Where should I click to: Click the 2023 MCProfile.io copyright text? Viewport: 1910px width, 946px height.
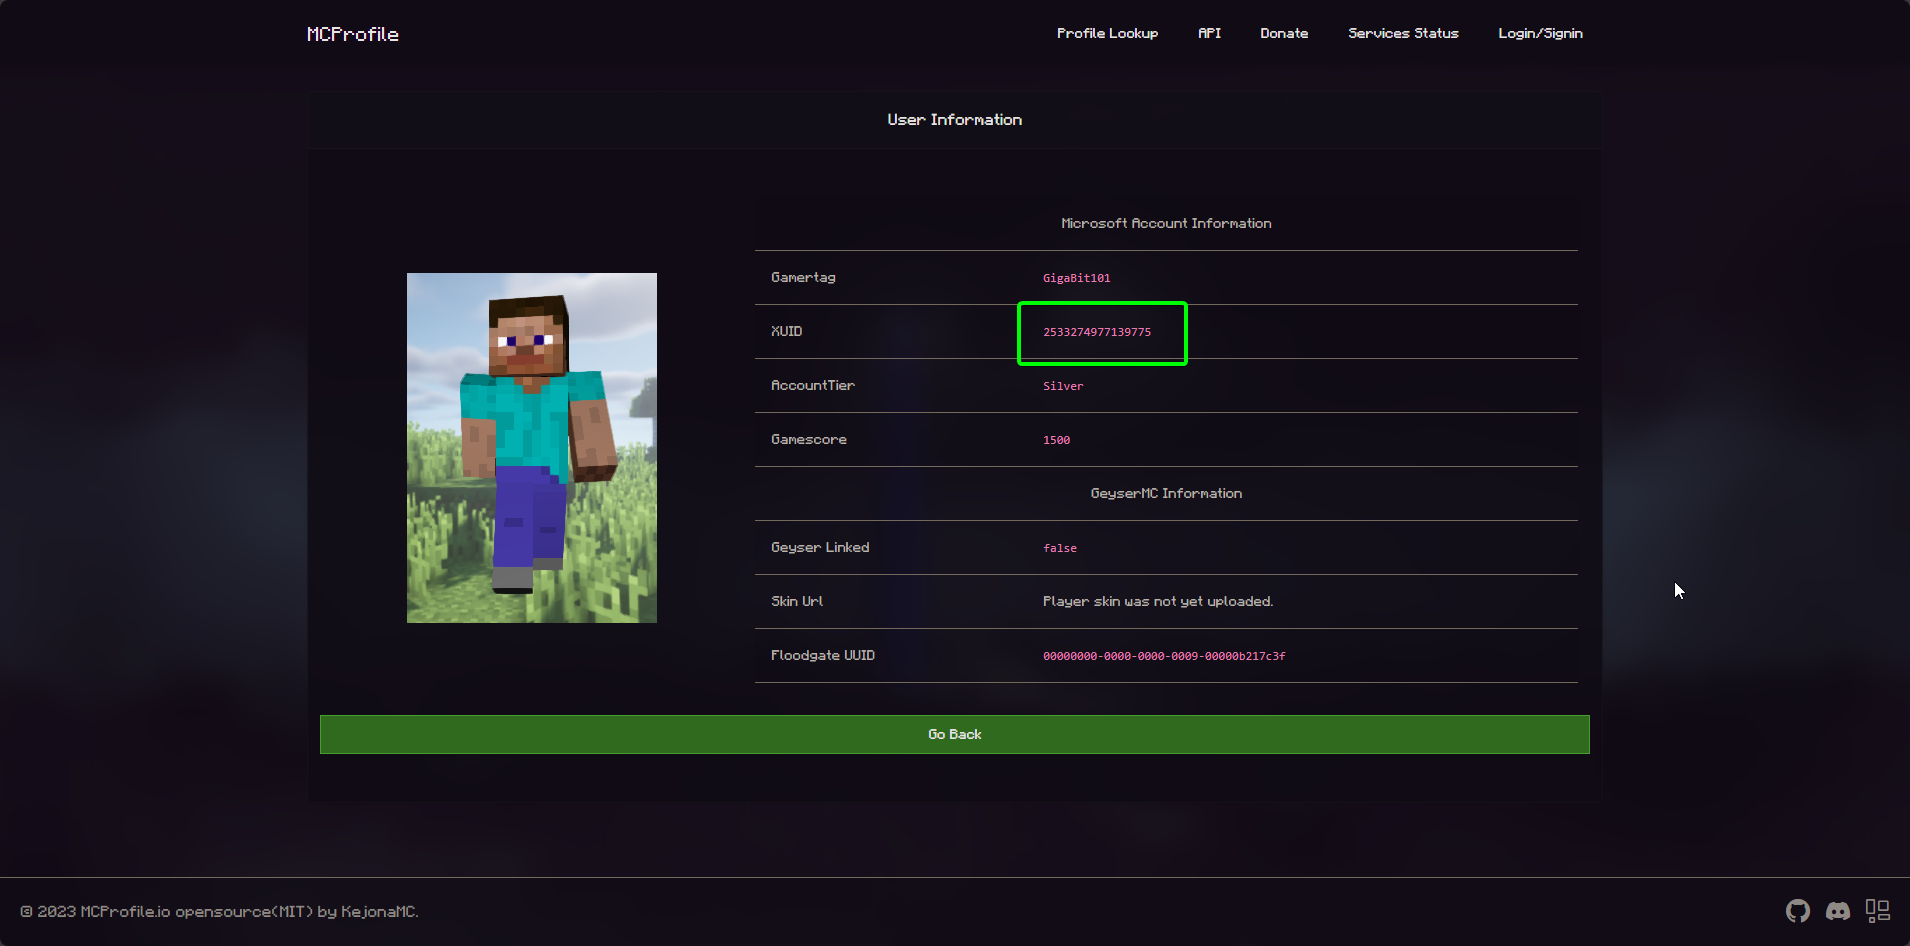tap(219, 911)
